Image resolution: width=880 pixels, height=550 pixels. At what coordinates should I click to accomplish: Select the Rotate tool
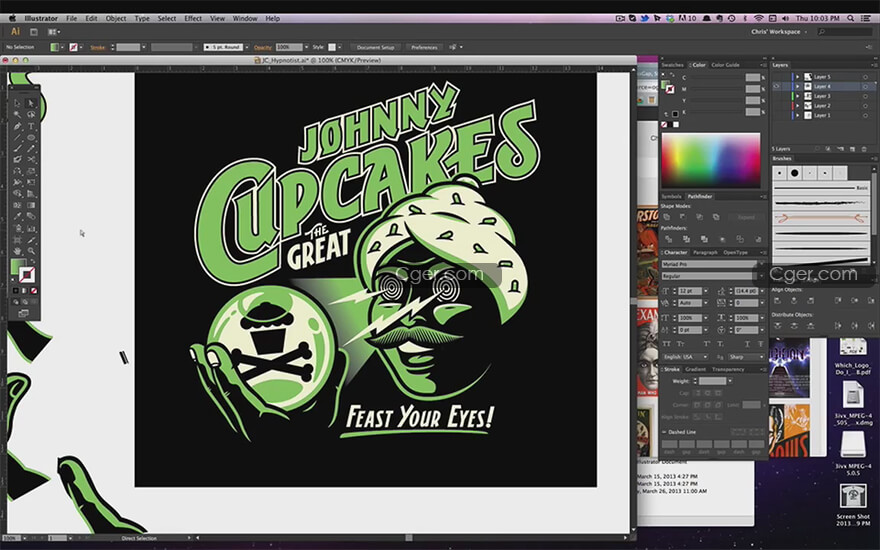pyautogui.click(x=17, y=171)
